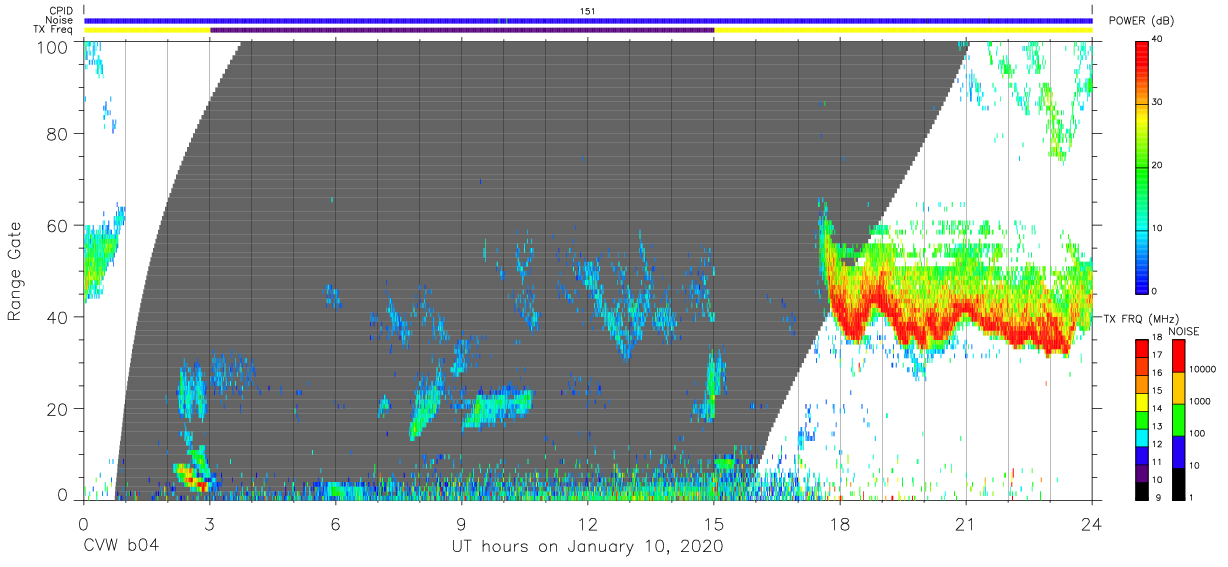Click the 6 tick on the UT hours axis
1228x567 pixels.
coord(335,523)
